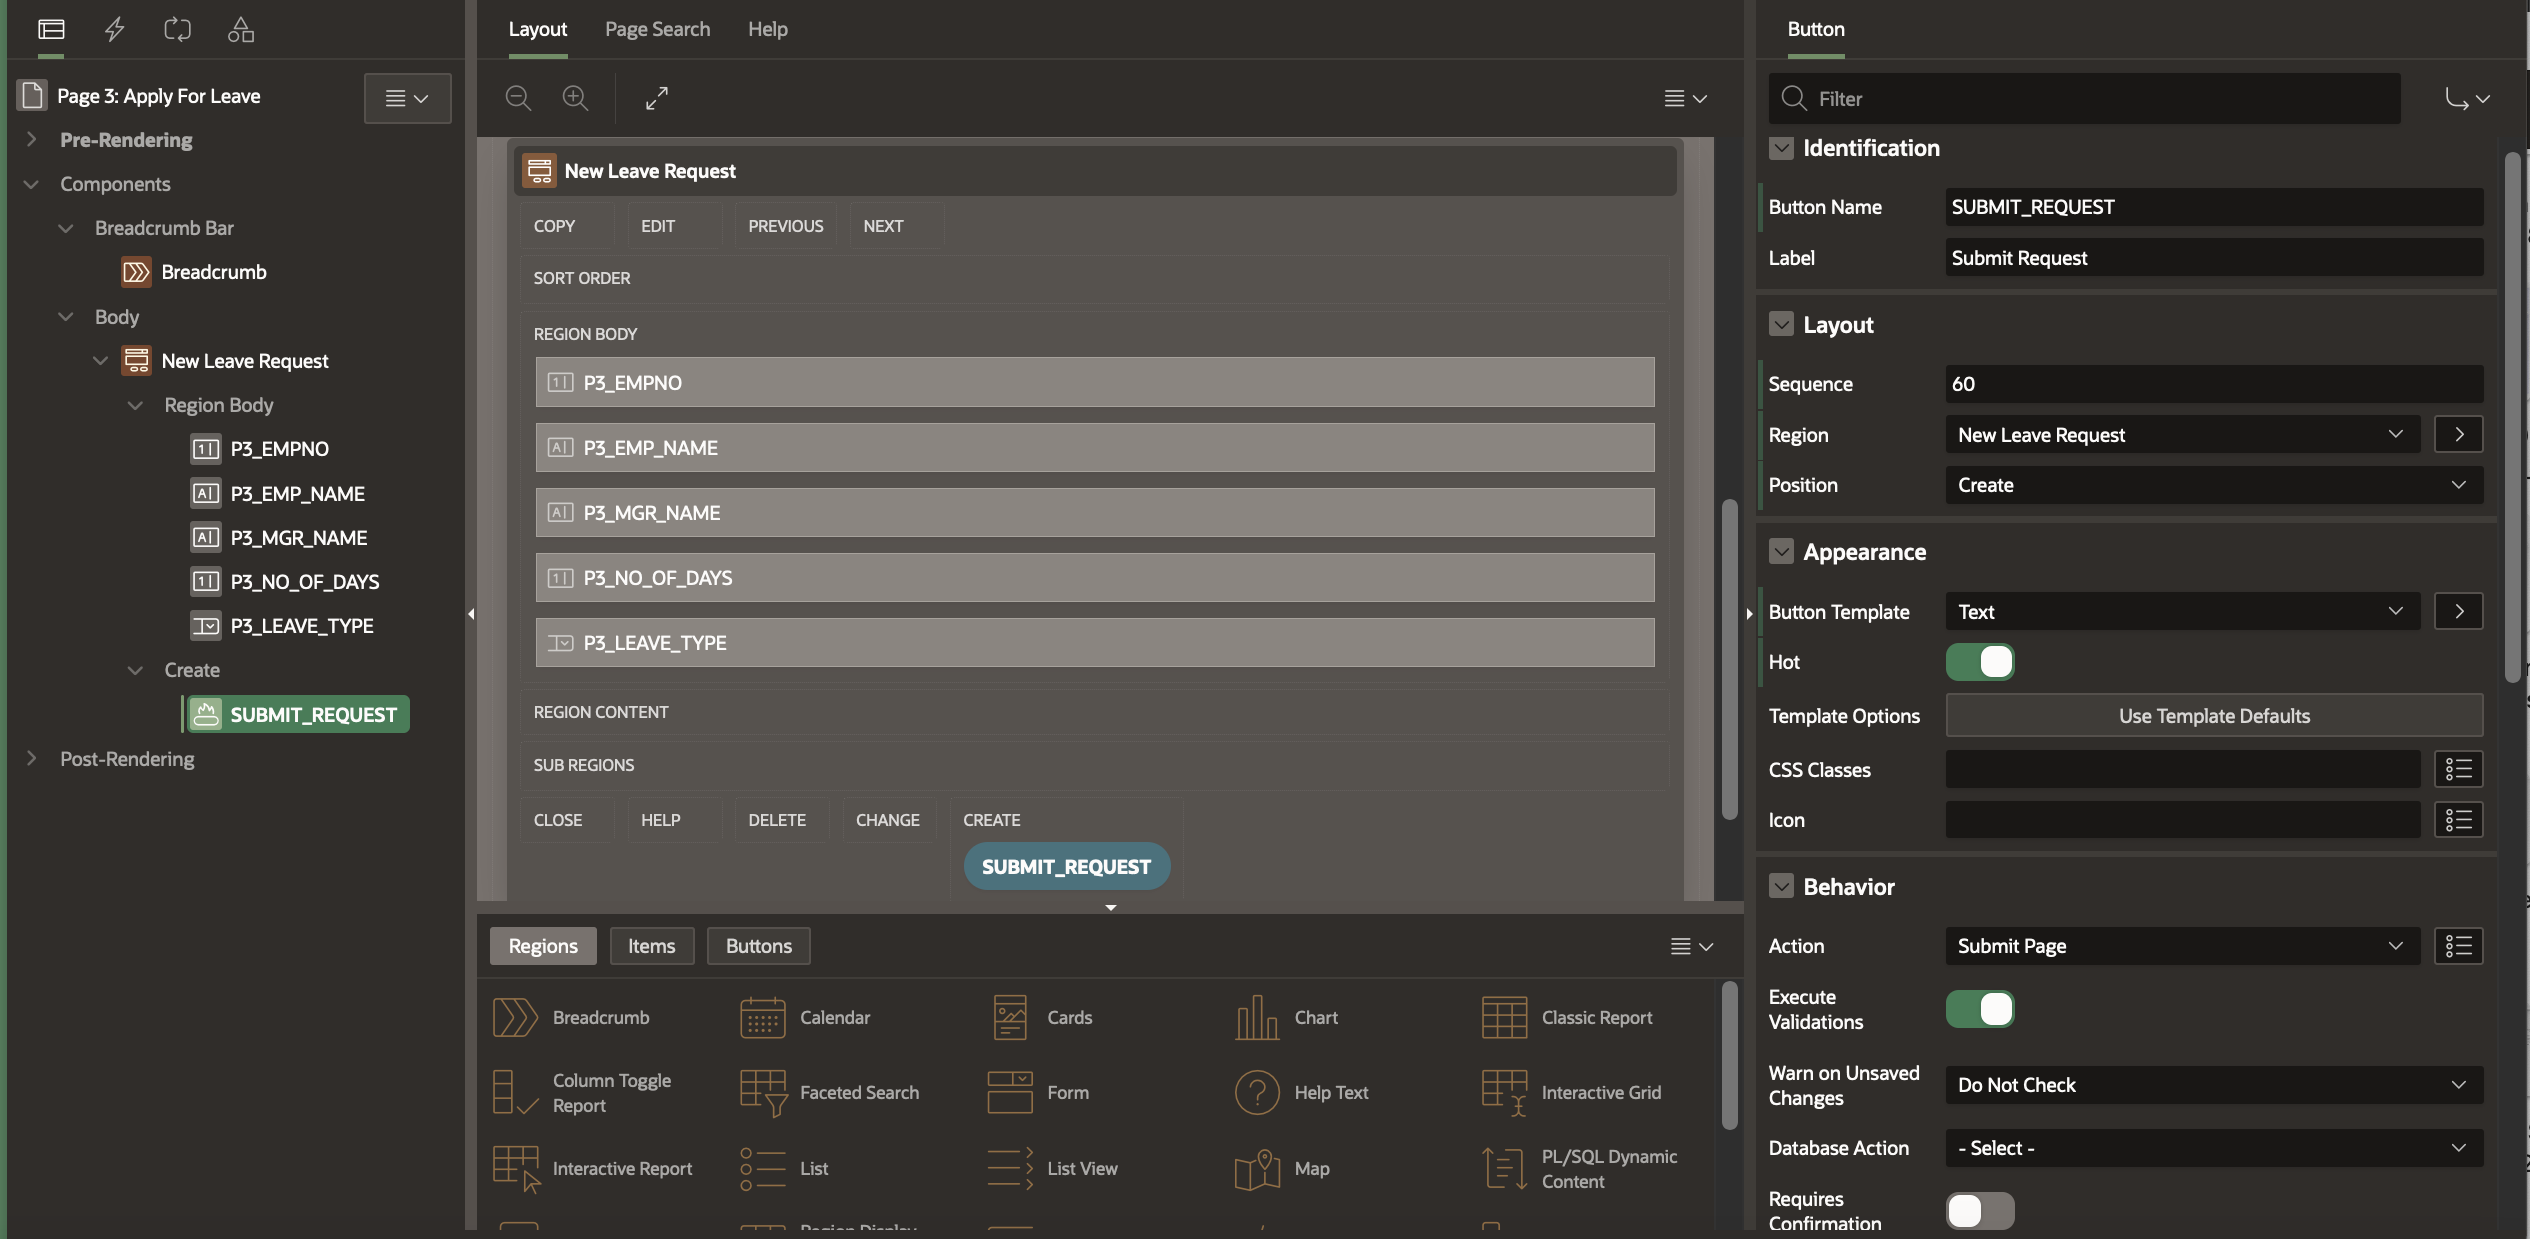Select the Calendar region icon in the gallery

(762, 1017)
